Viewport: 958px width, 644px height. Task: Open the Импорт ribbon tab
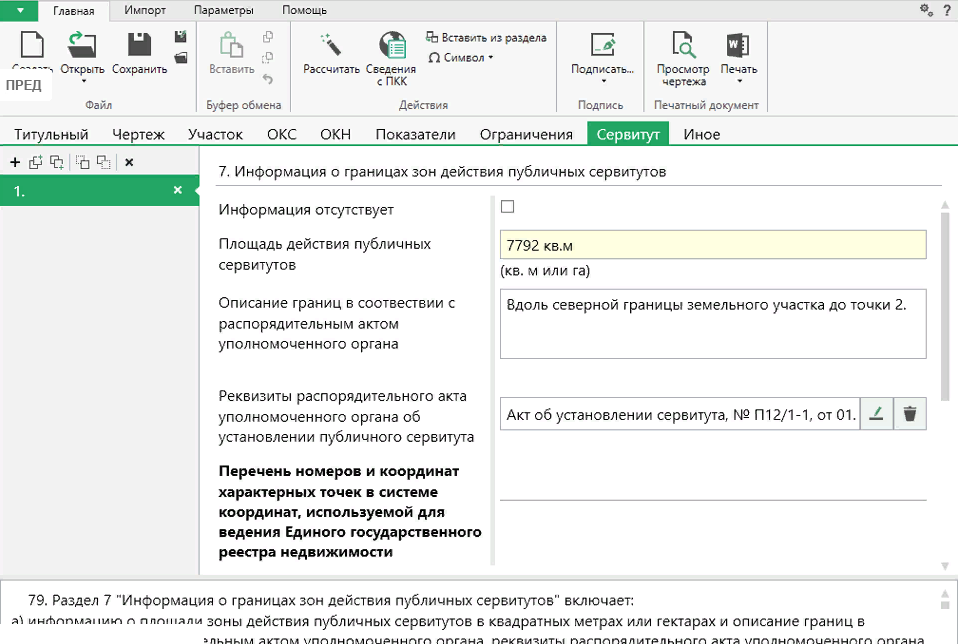tap(145, 10)
